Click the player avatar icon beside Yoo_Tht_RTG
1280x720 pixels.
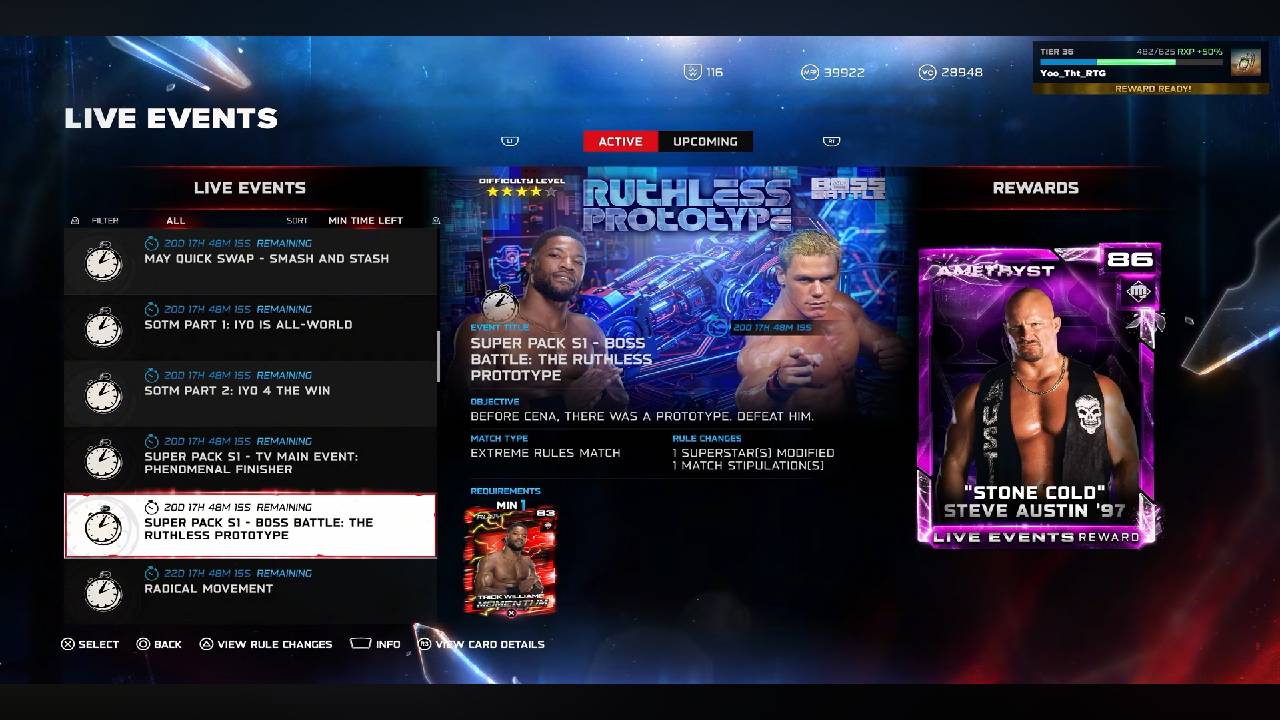[x=1245, y=63]
